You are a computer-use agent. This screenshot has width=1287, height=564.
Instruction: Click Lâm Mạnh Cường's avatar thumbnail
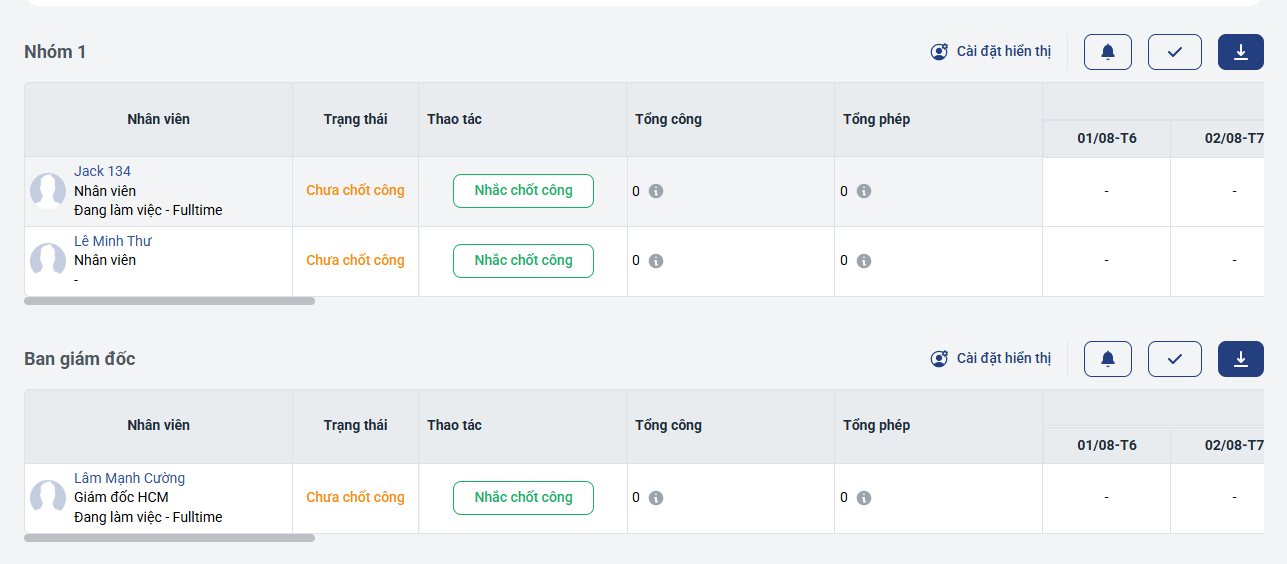coord(48,498)
